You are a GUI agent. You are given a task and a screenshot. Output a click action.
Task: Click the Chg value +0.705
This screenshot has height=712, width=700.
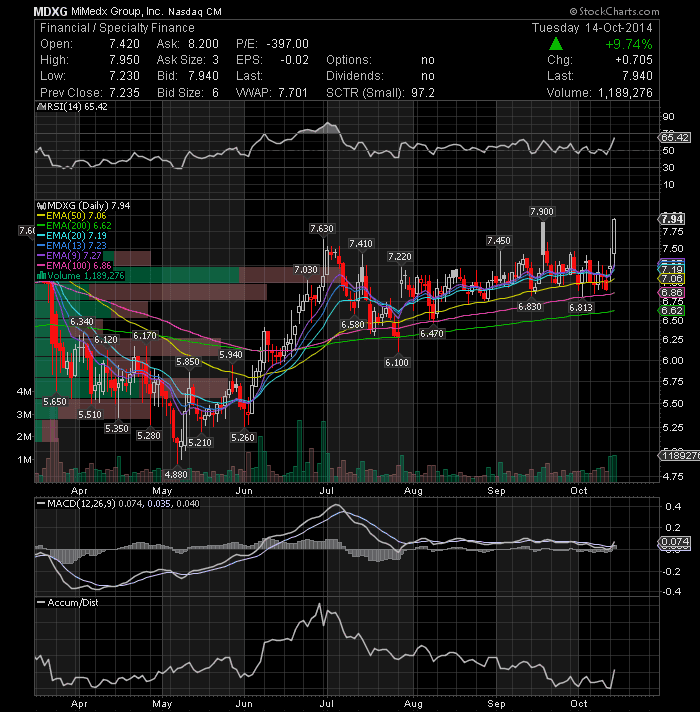pyautogui.click(x=634, y=60)
